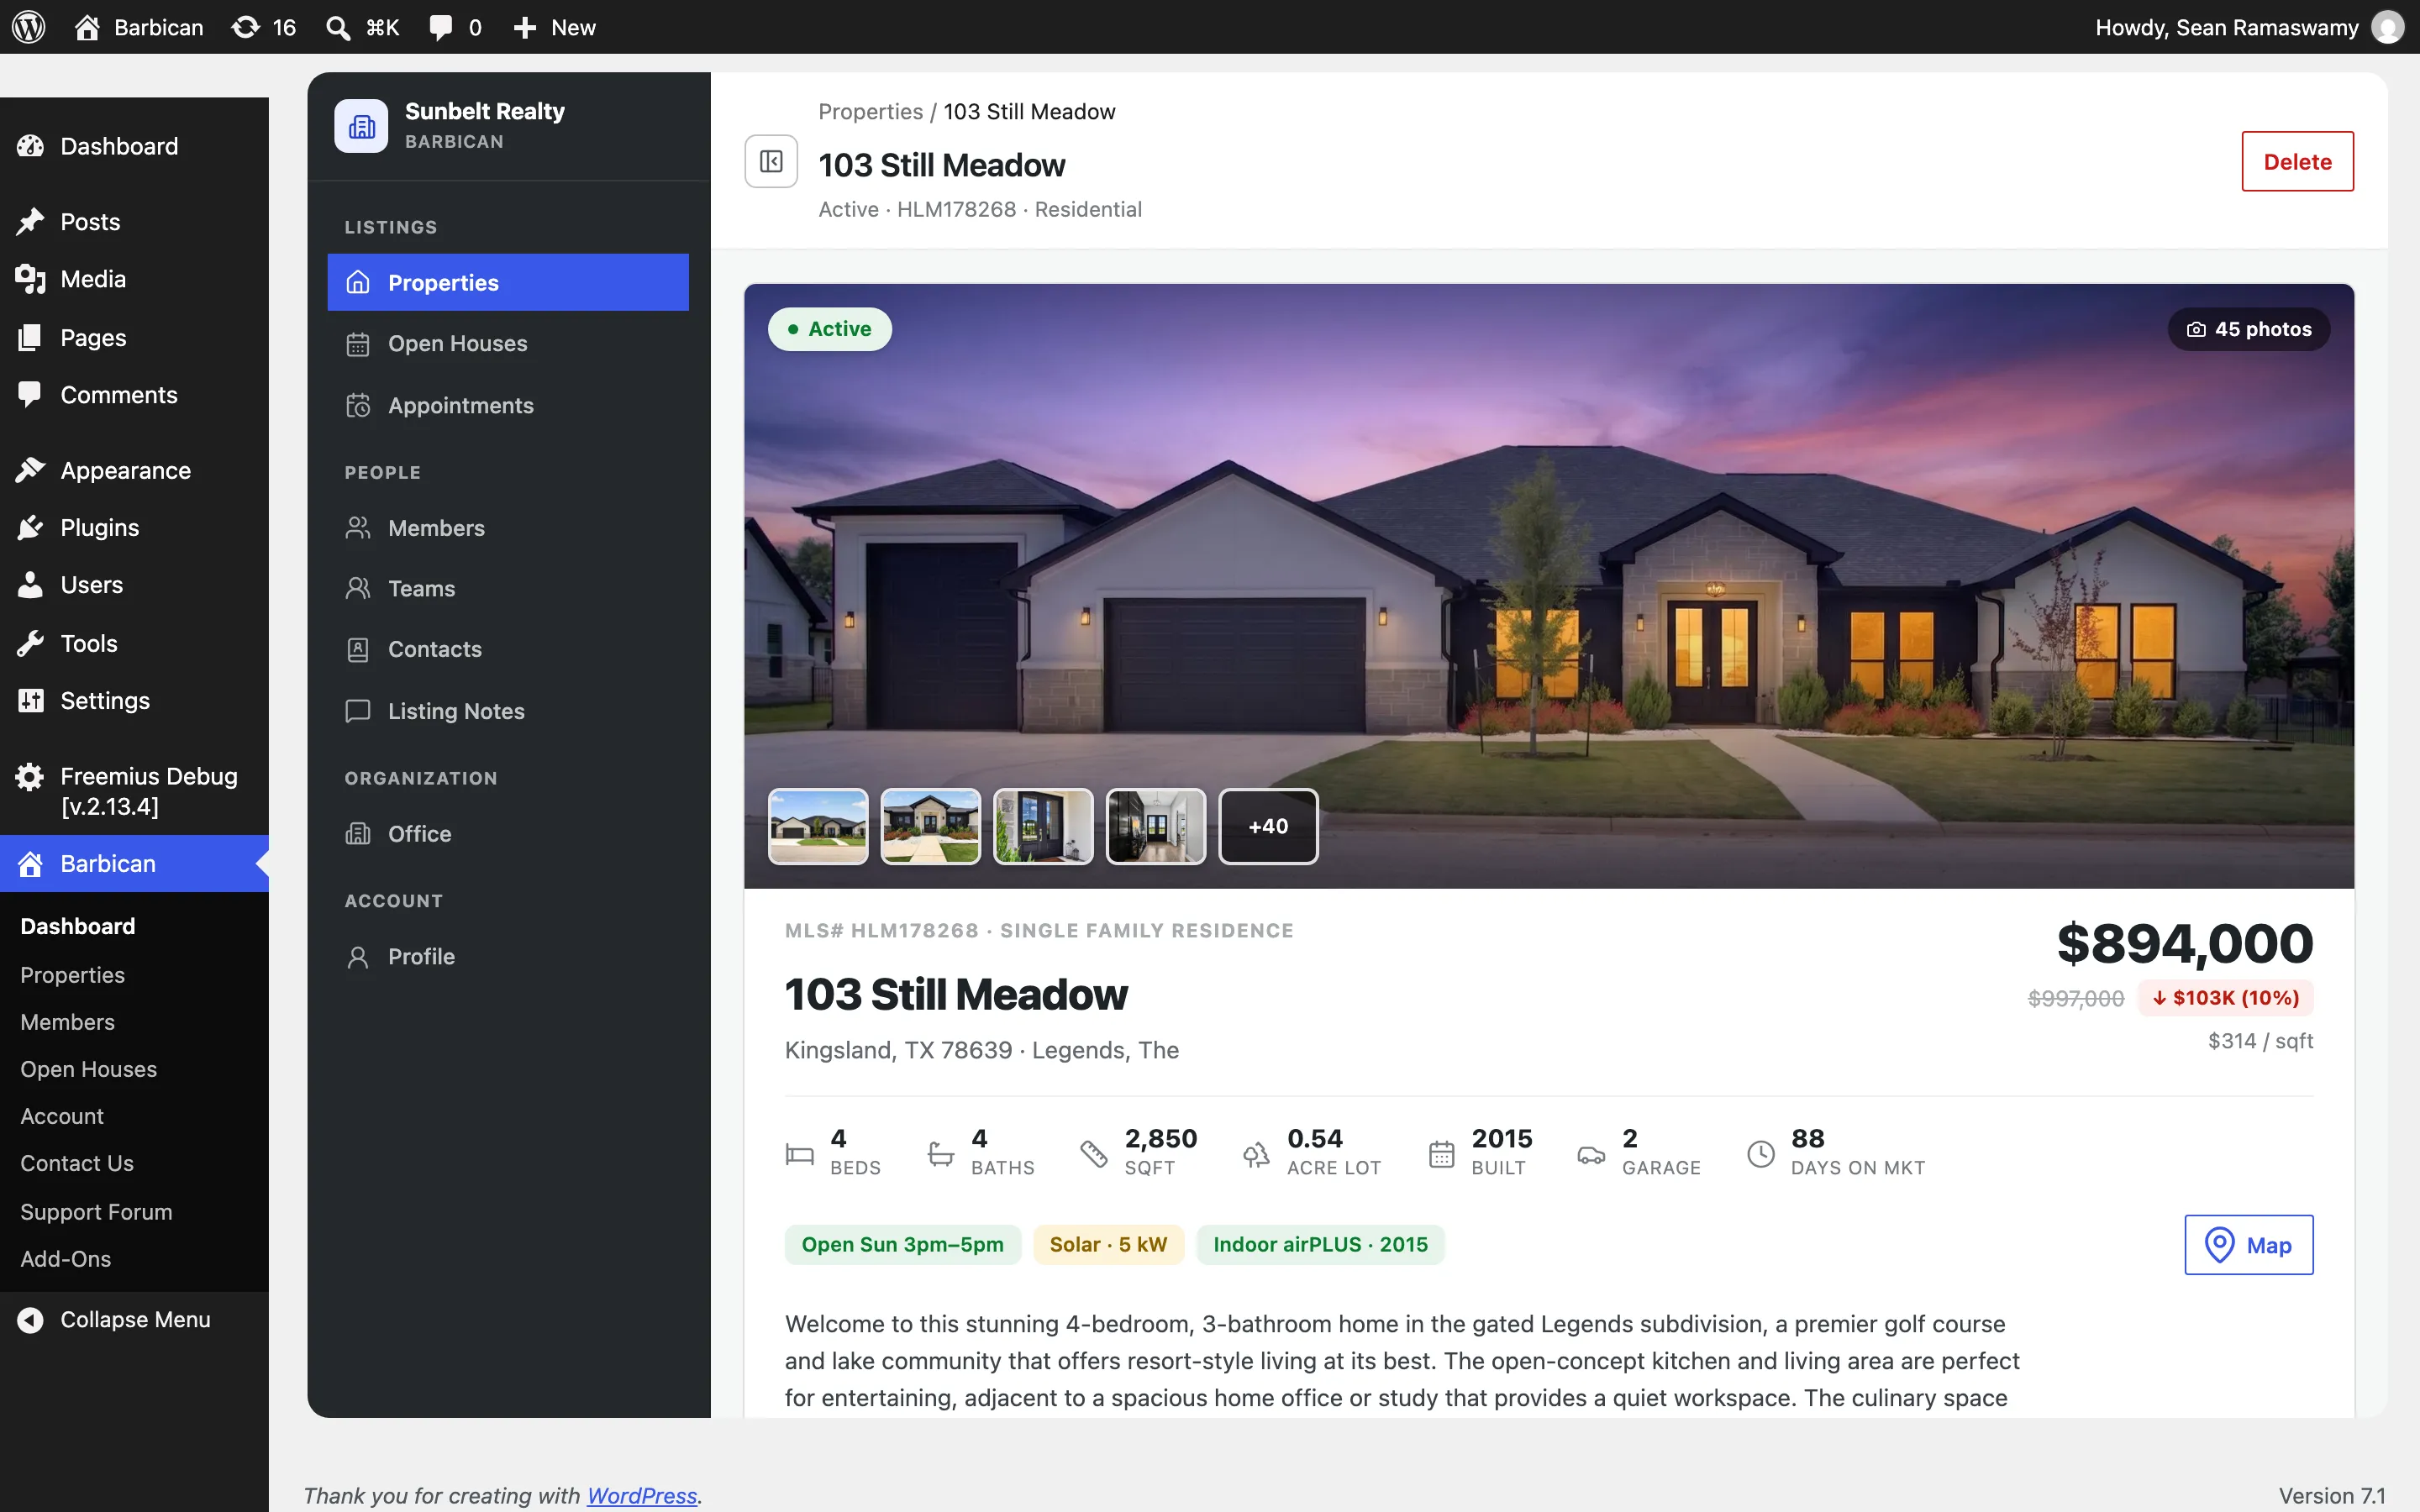2420x1512 pixels.
Task: Show the +40 more photos
Action: tap(1268, 826)
